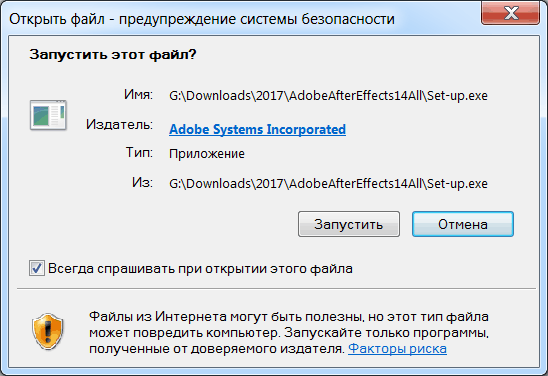Open the Adobe Systems Incorporated publisher link
Screen dimensions: 548x376
pos(258,129)
